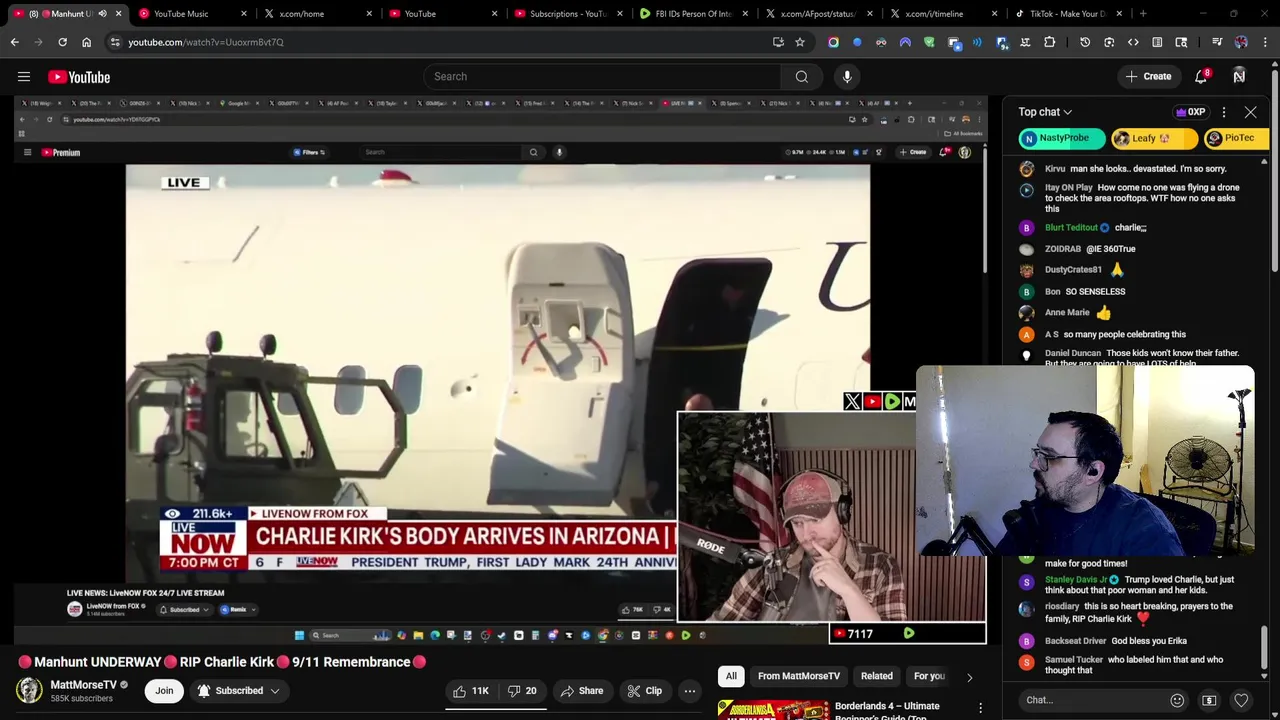Close the YouTube Music tab
Image resolution: width=1280 pixels, height=720 pixels.
point(244,14)
